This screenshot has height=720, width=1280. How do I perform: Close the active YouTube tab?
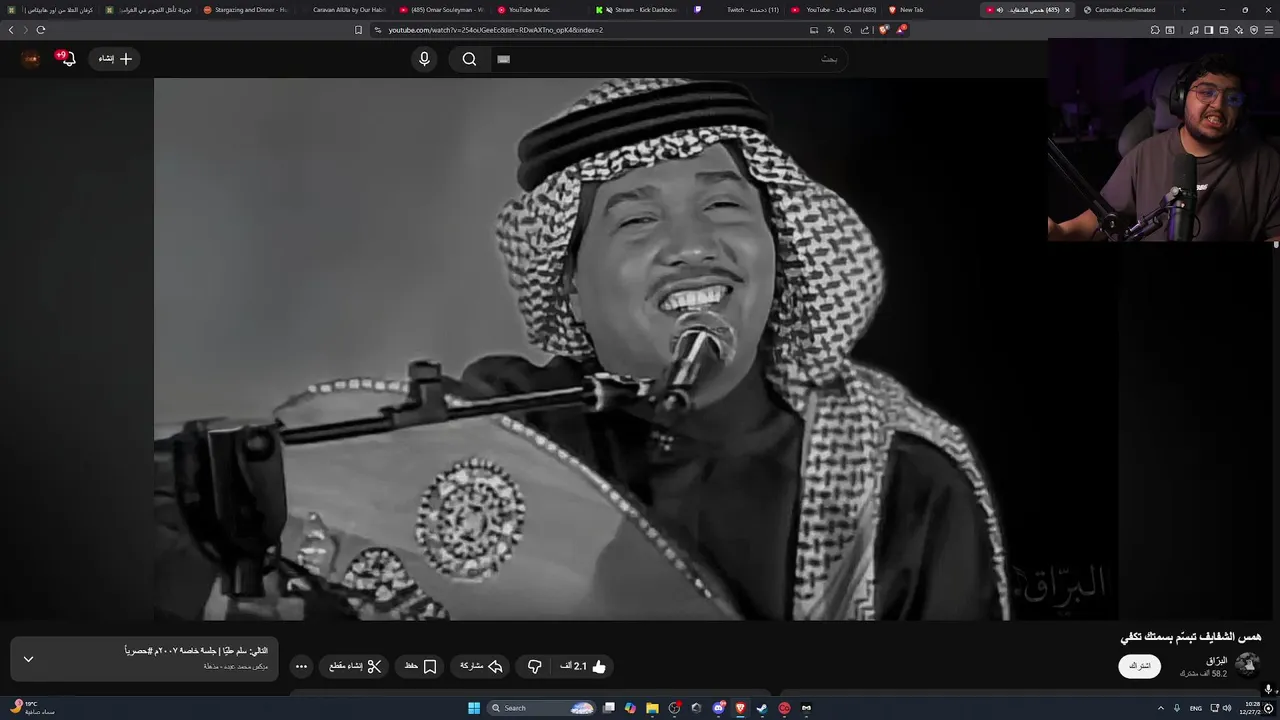[x=1067, y=10]
